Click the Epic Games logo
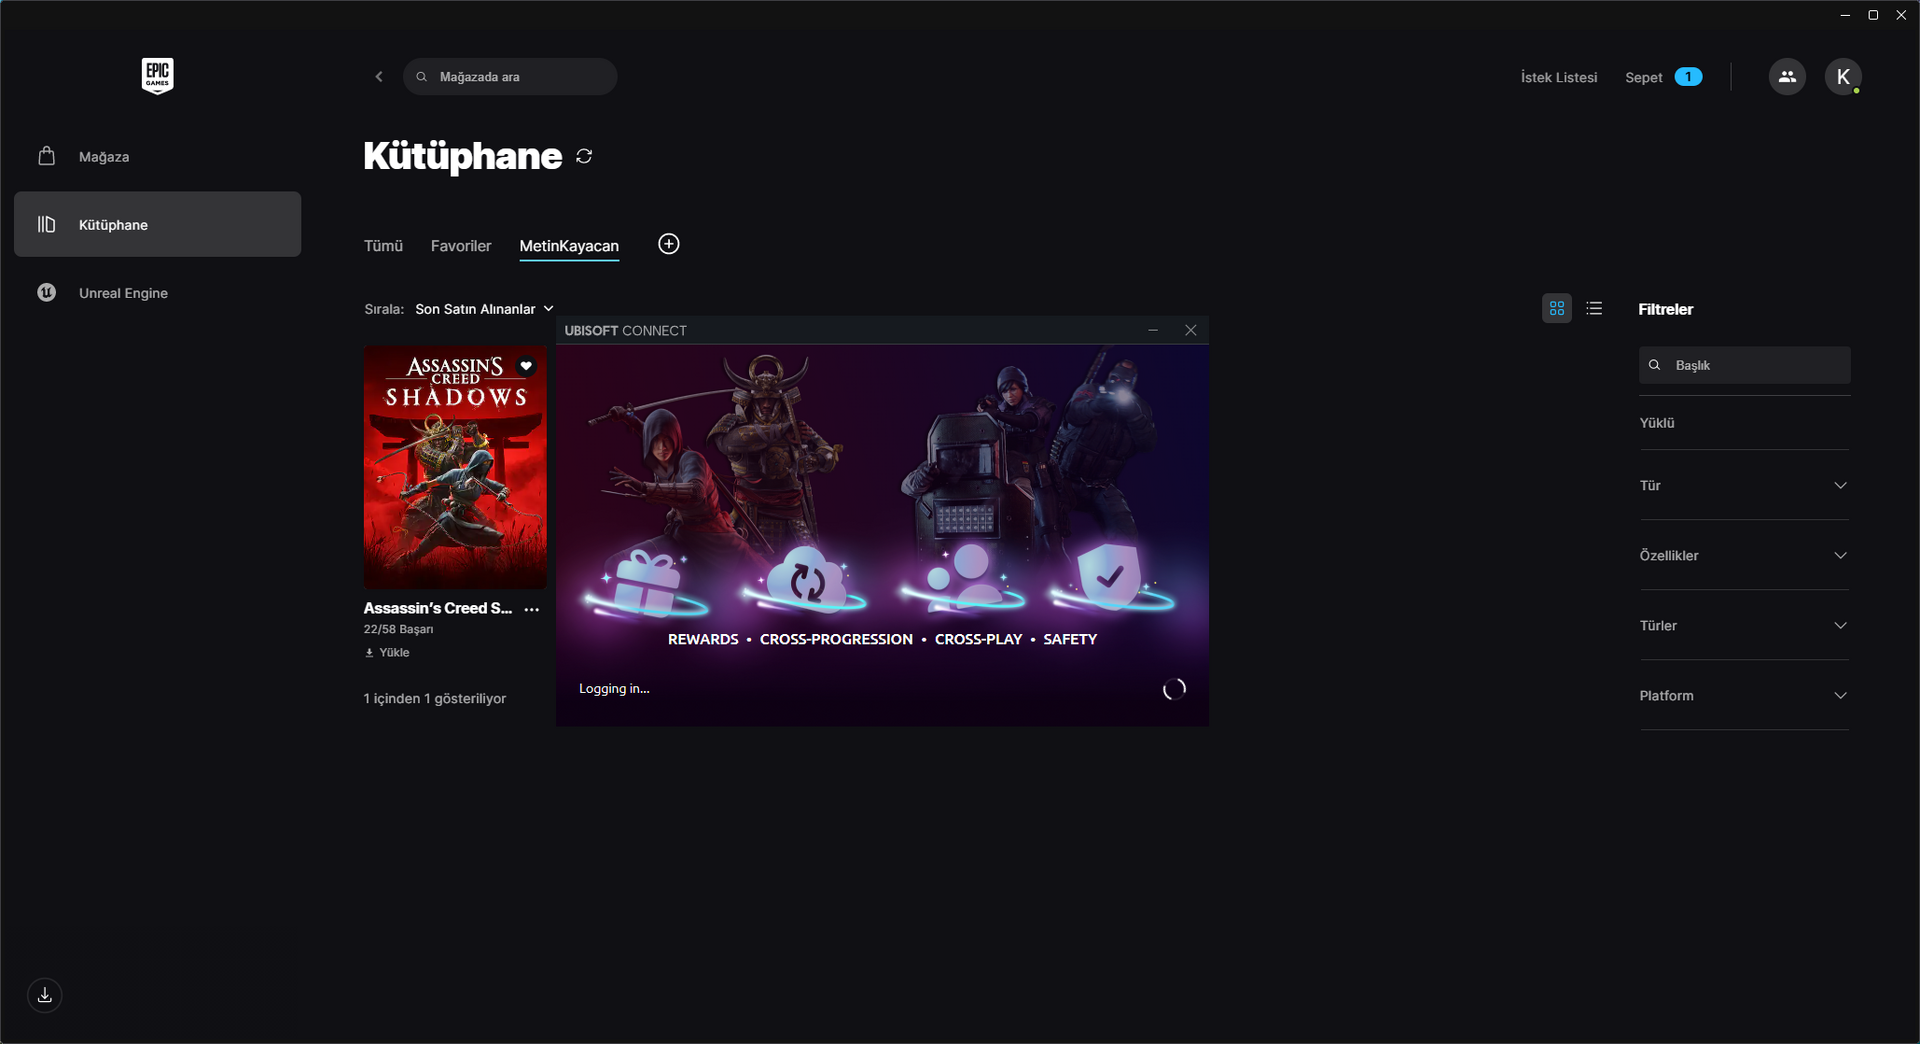The height and width of the screenshot is (1044, 1920). (x=157, y=76)
